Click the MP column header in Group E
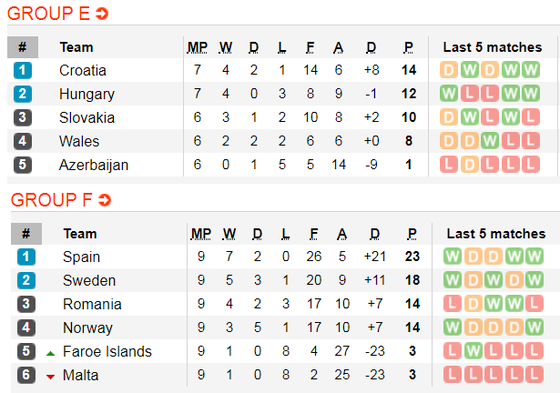Image resolution: width=560 pixels, height=393 pixels. 198,47
